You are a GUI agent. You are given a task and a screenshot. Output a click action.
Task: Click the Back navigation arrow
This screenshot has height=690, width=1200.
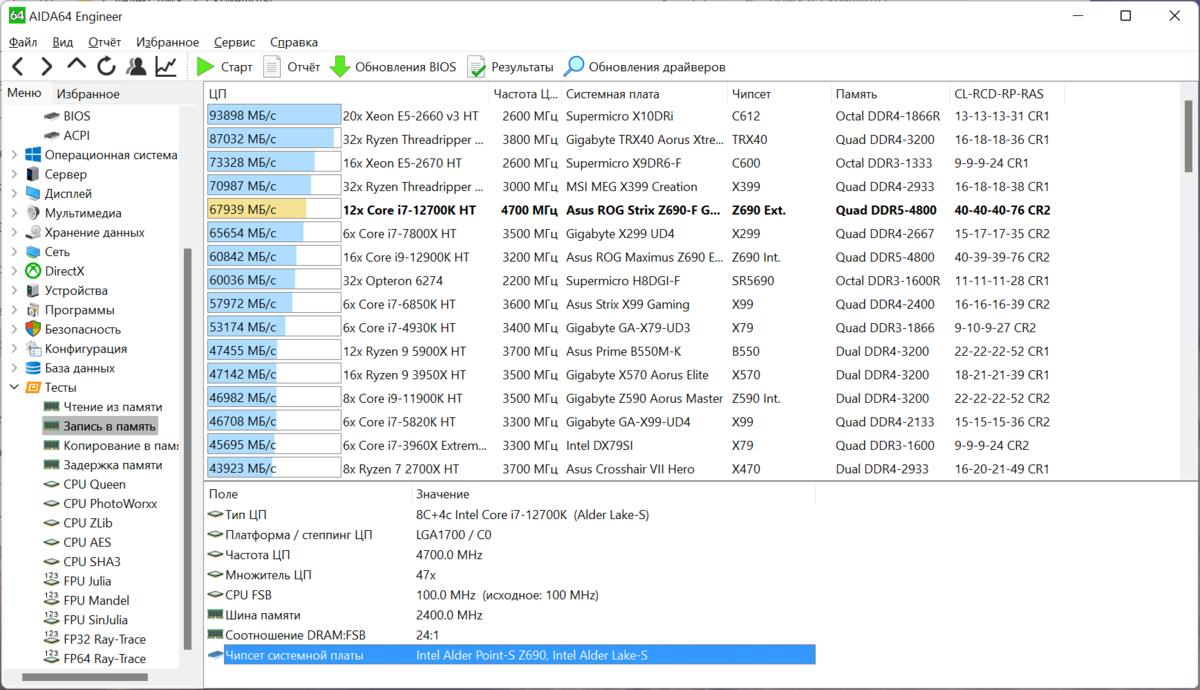pos(18,67)
